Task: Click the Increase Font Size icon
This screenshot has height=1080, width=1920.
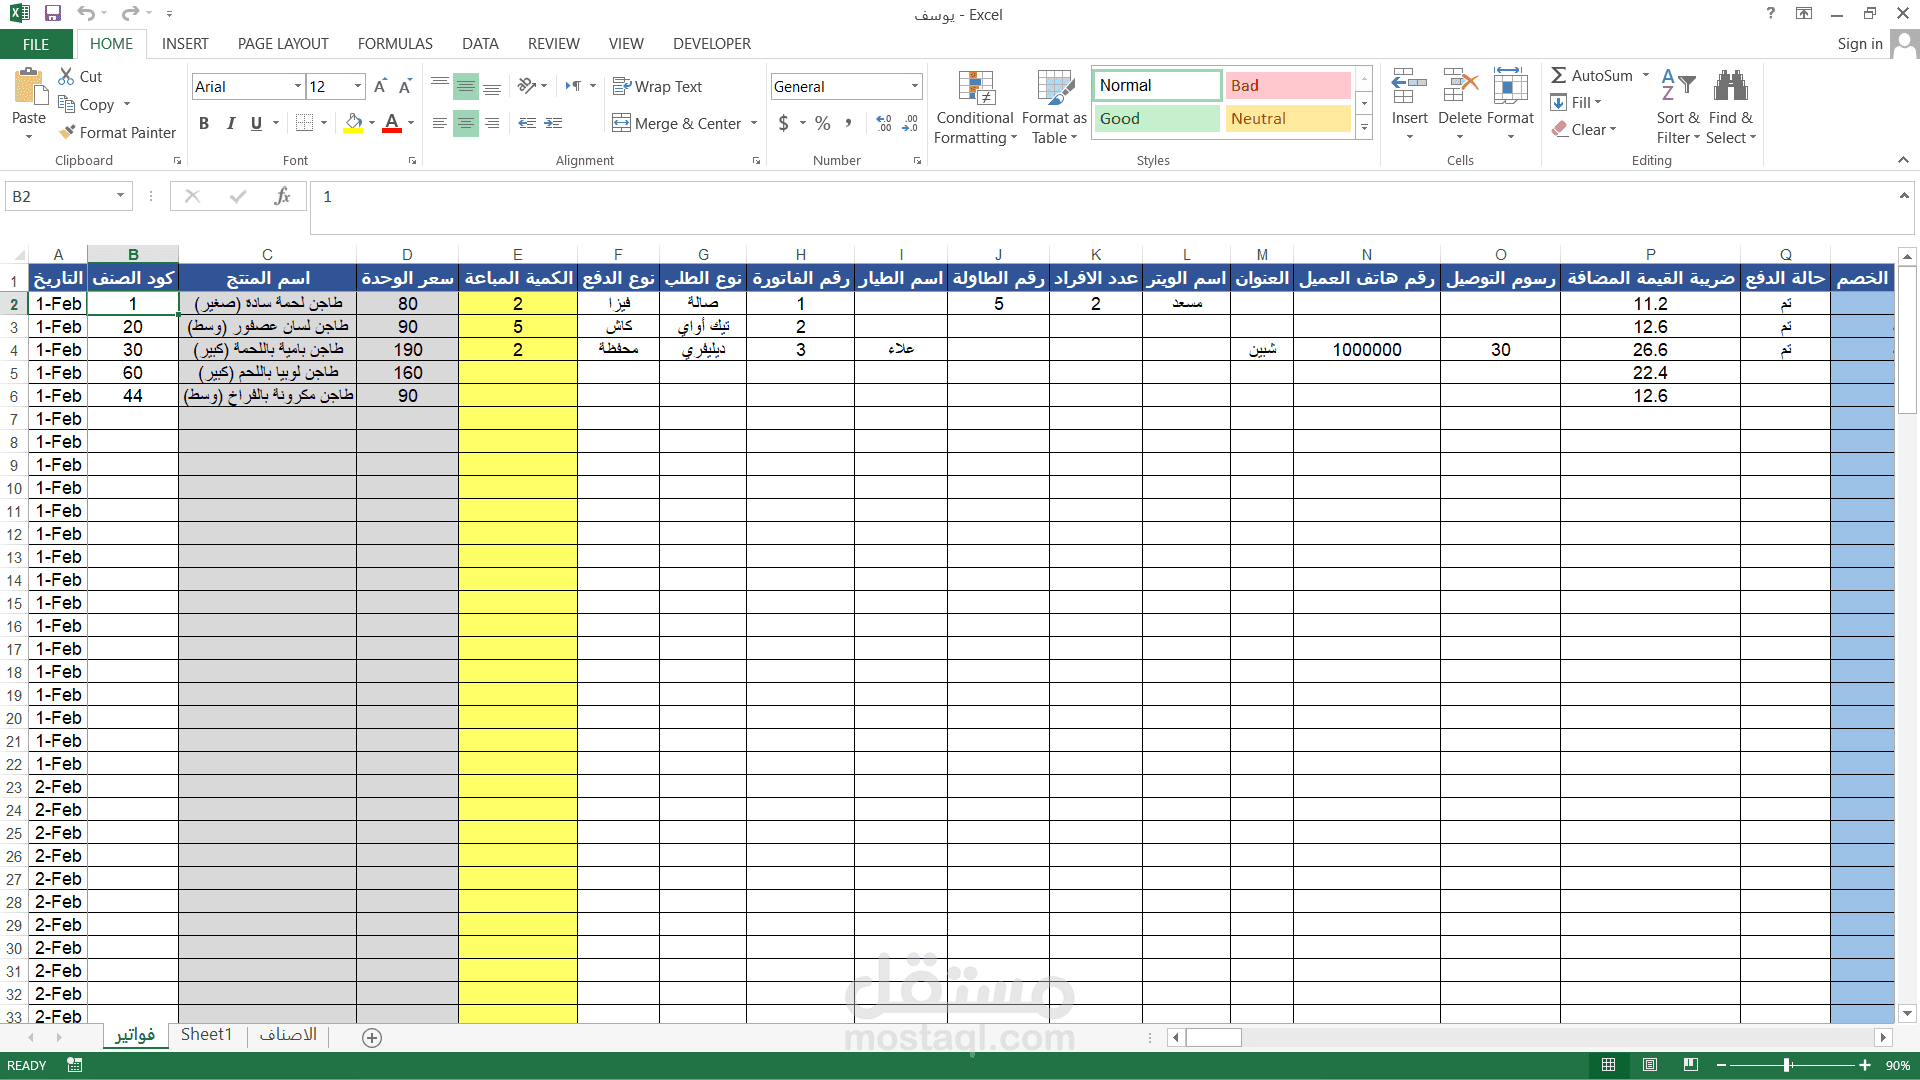Action: tap(380, 87)
